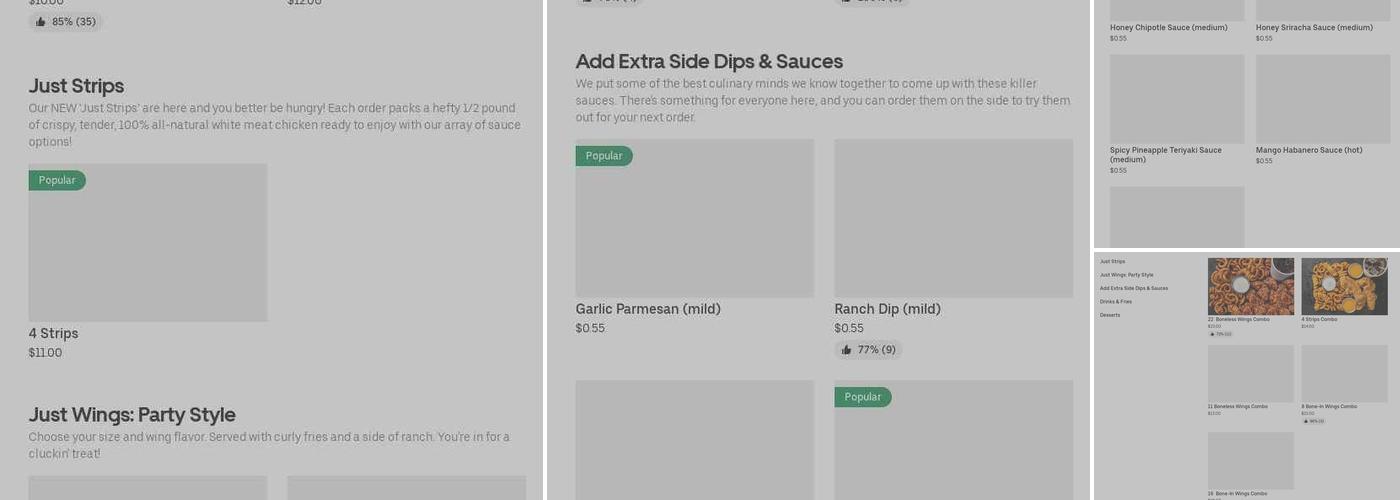Click the thumbs-up icon on Ranch Dip rating

(x=846, y=350)
